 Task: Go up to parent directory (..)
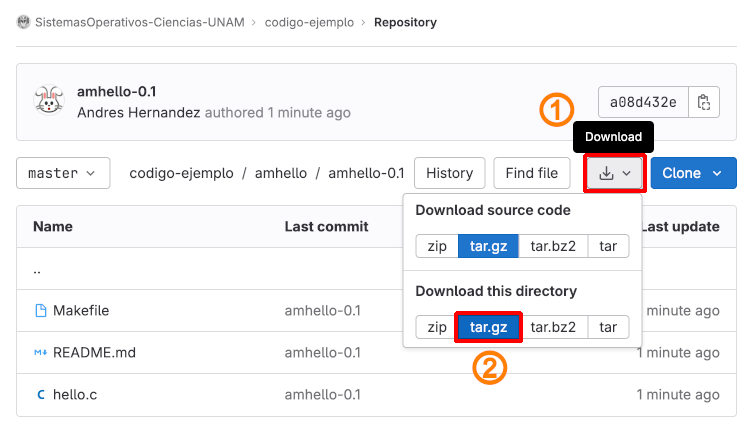[37, 269]
